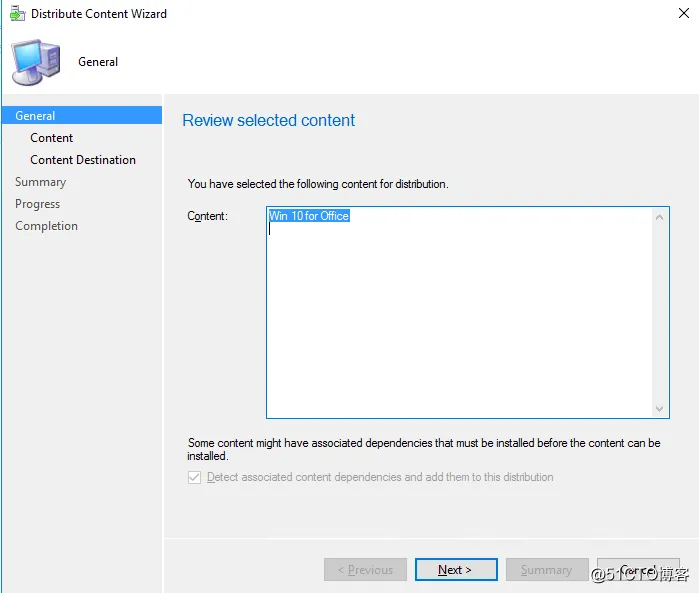This screenshot has height=593, width=699.
Task: Go to Content Destination step
Action: point(83,160)
